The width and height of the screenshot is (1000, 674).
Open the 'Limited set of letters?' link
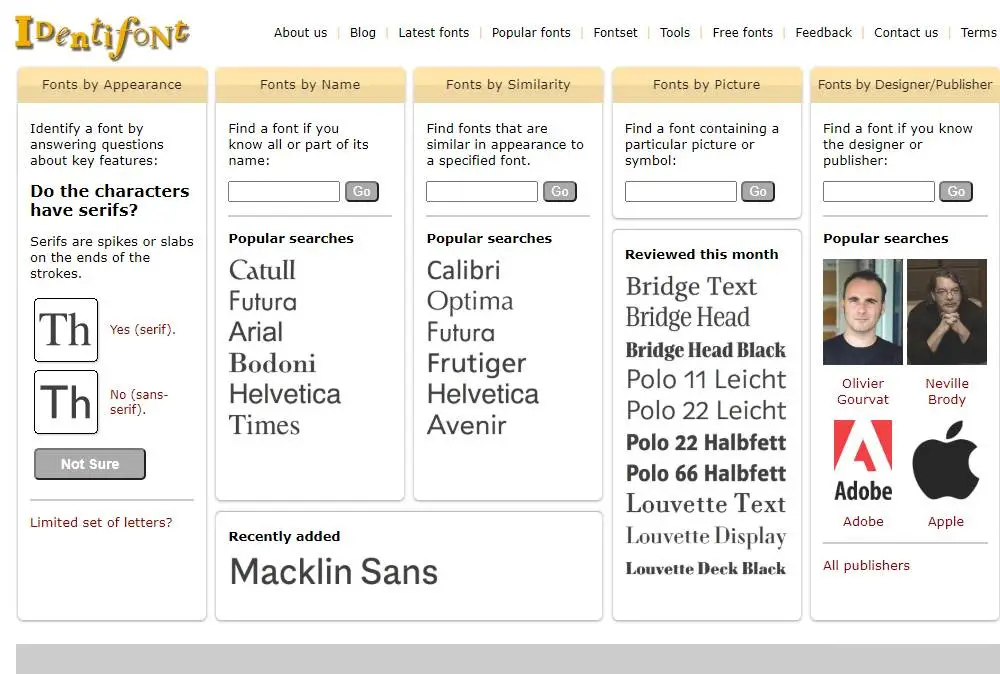click(101, 522)
